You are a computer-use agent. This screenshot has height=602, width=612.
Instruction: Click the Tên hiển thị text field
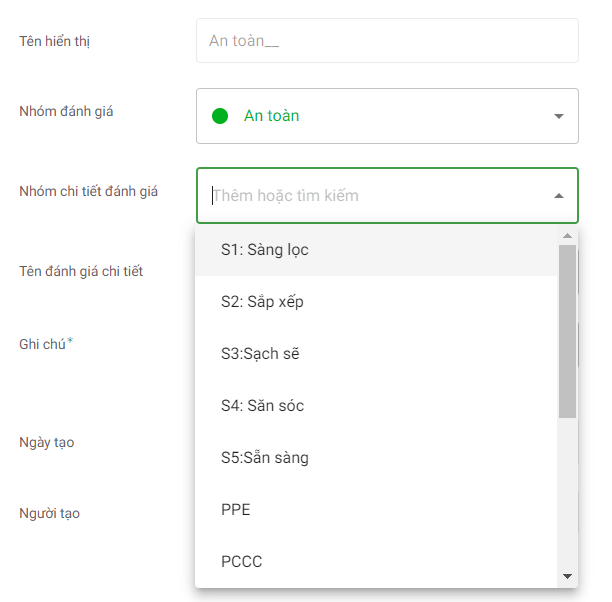coord(386,41)
